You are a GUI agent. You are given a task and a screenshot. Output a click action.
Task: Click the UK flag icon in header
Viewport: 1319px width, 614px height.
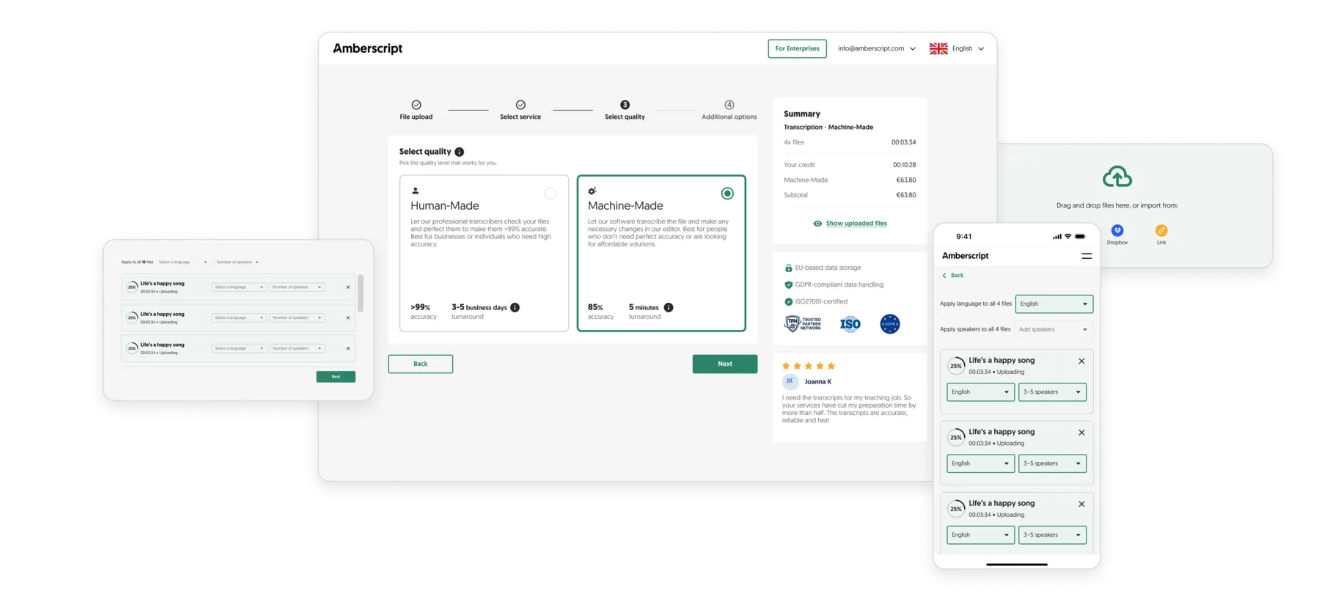(x=938, y=48)
